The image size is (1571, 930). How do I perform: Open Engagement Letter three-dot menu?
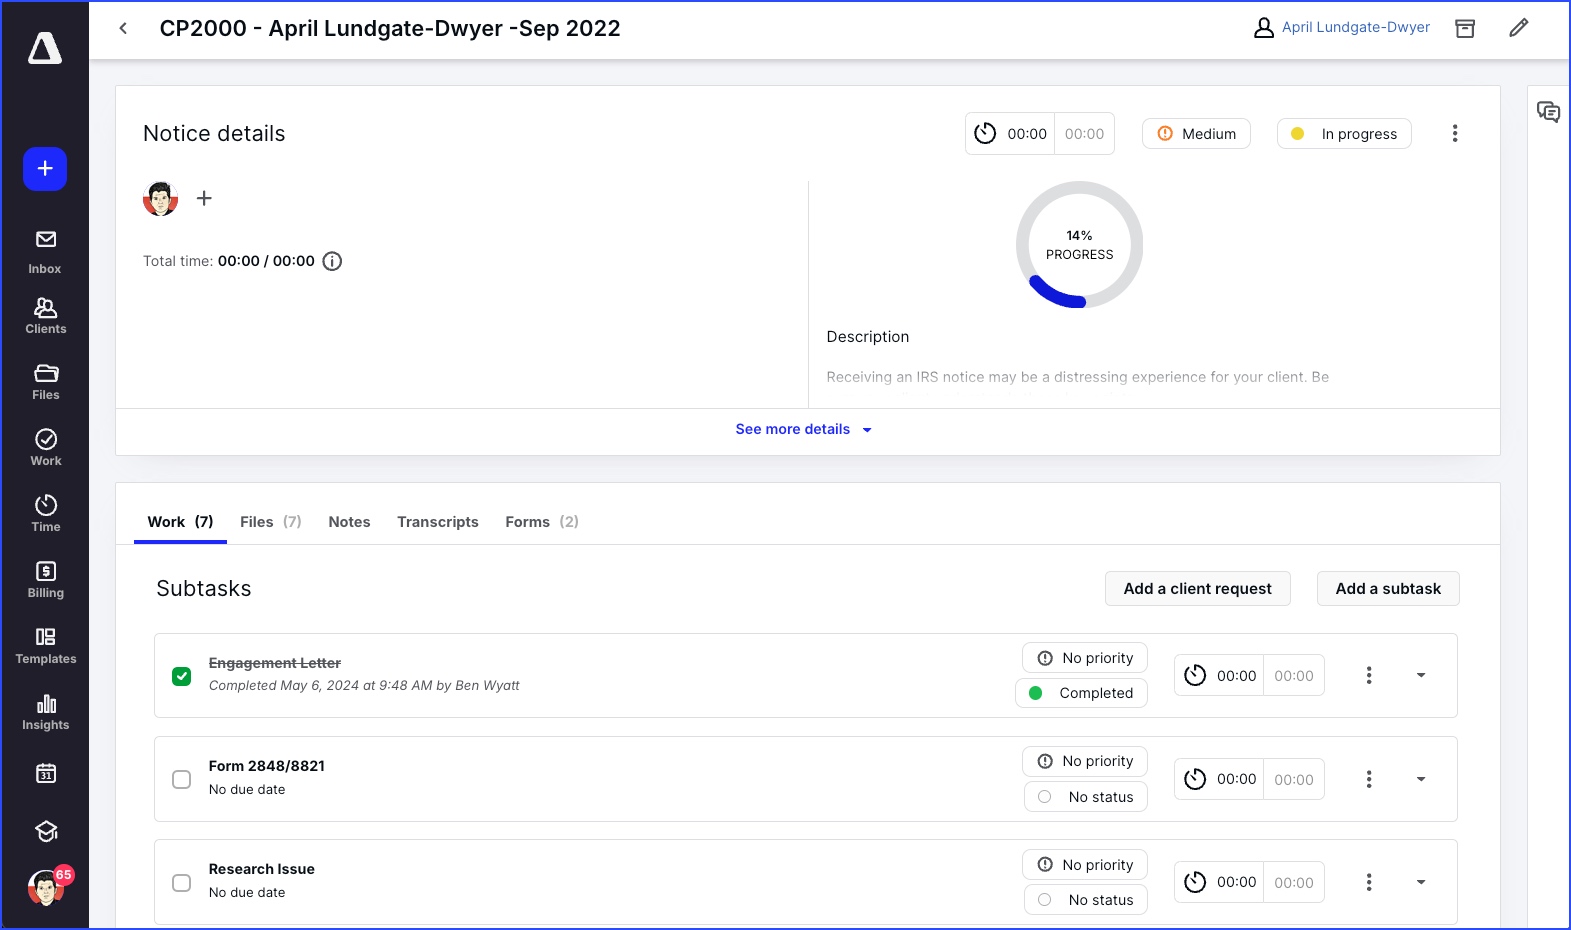click(1369, 675)
